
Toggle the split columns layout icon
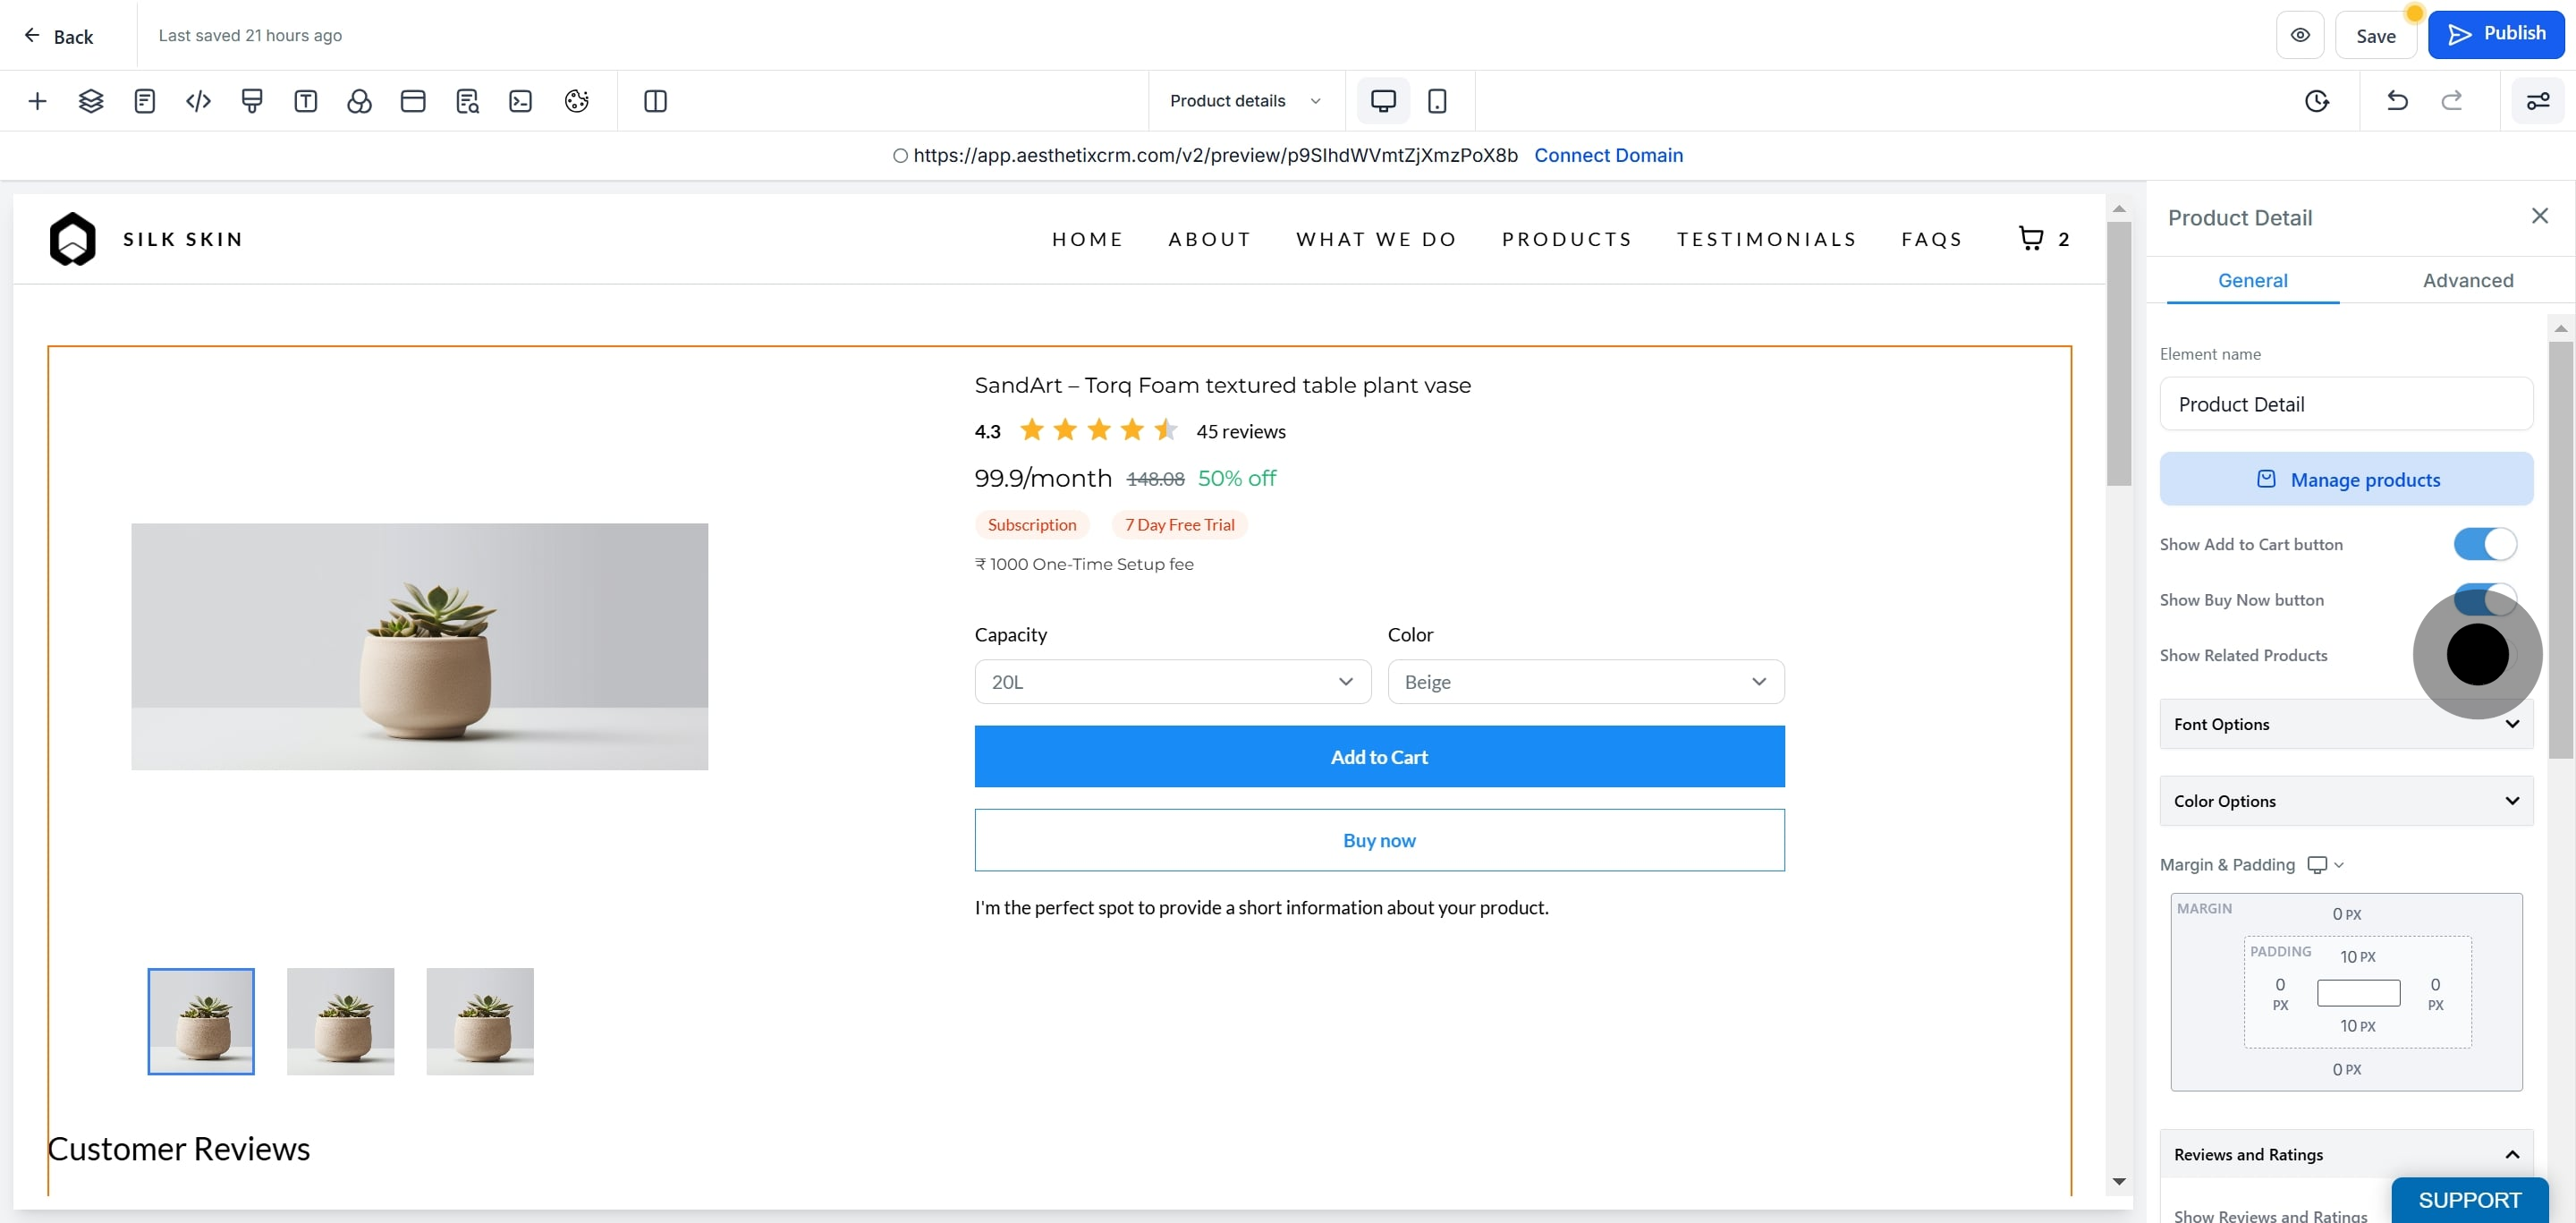pyautogui.click(x=655, y=101)
